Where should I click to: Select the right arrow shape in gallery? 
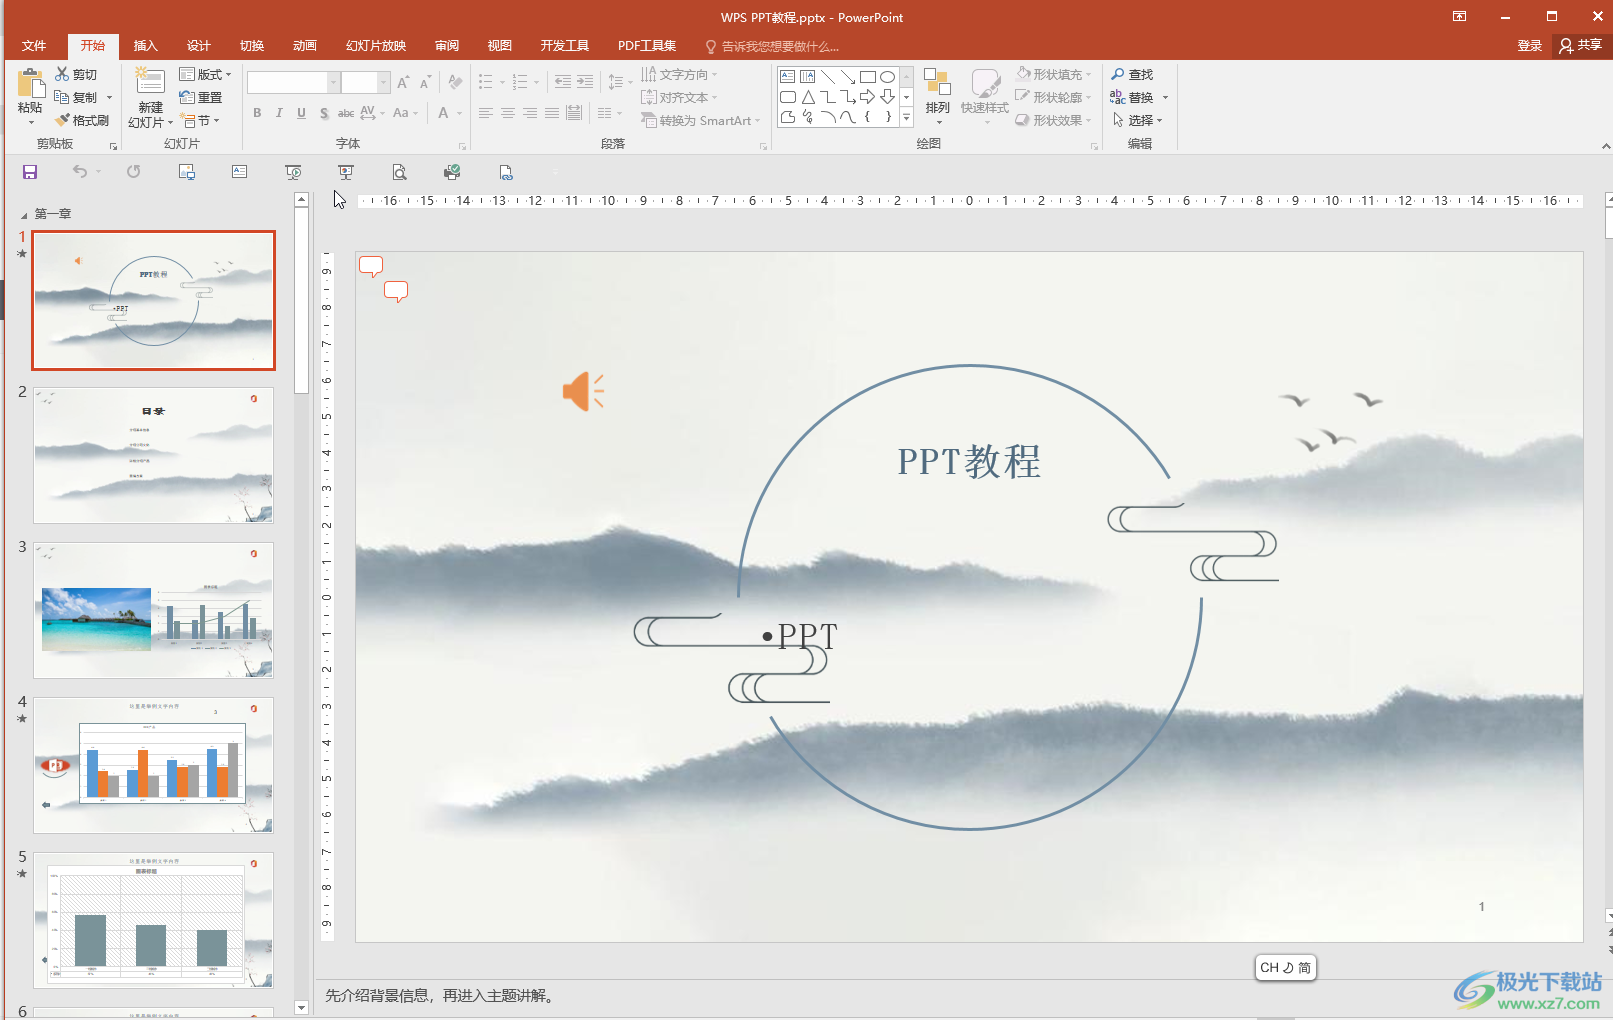pos(867,97)
